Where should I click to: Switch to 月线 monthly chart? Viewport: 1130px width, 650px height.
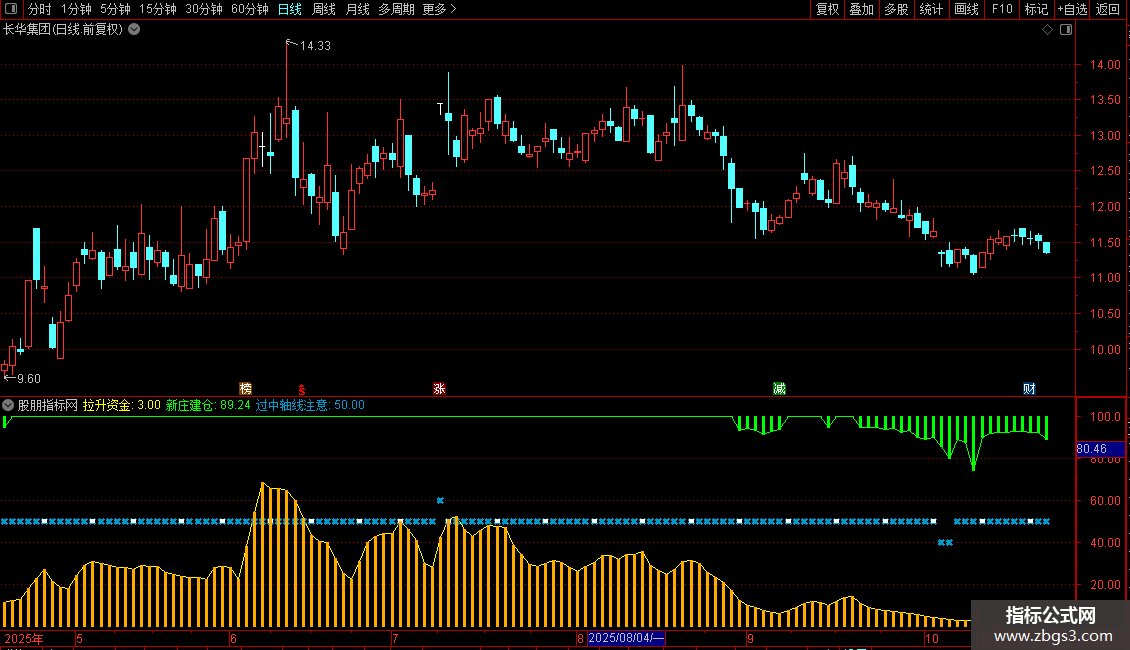tap(357, 9)
